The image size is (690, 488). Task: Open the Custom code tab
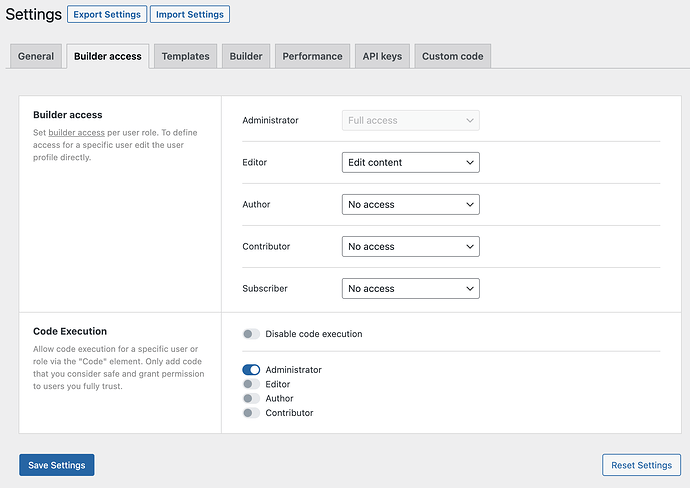[x=452, y=56]
